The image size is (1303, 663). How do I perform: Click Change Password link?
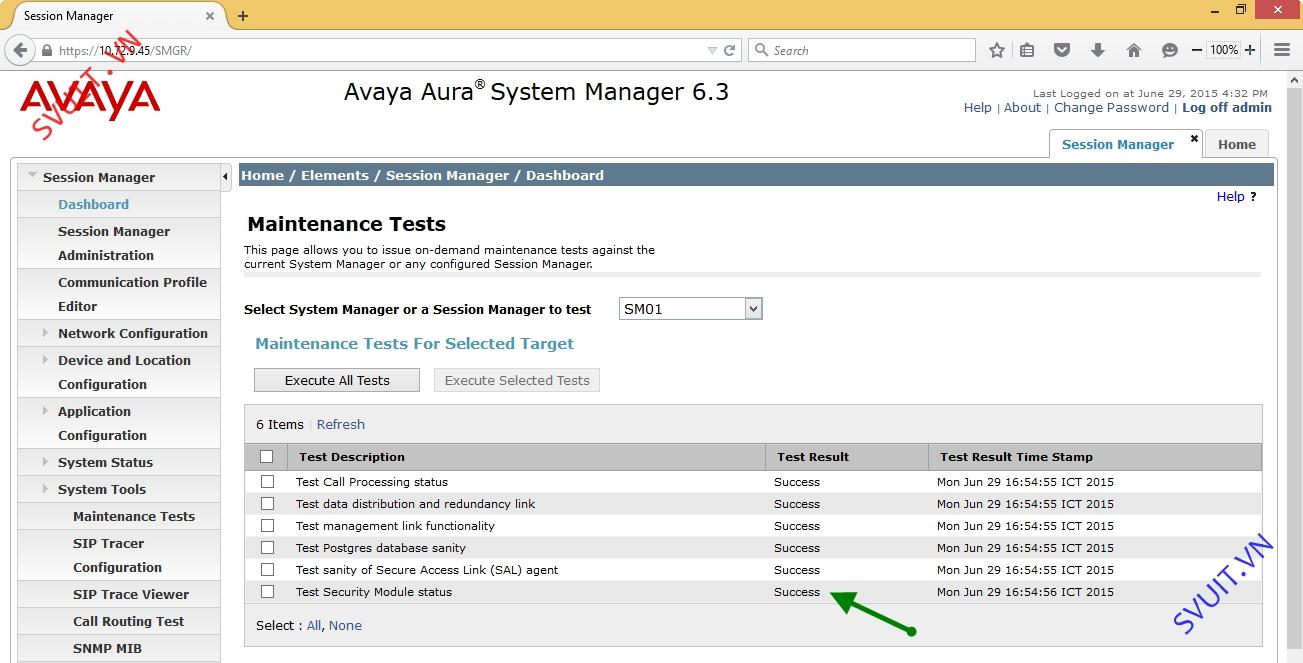tap(1111, 108)
